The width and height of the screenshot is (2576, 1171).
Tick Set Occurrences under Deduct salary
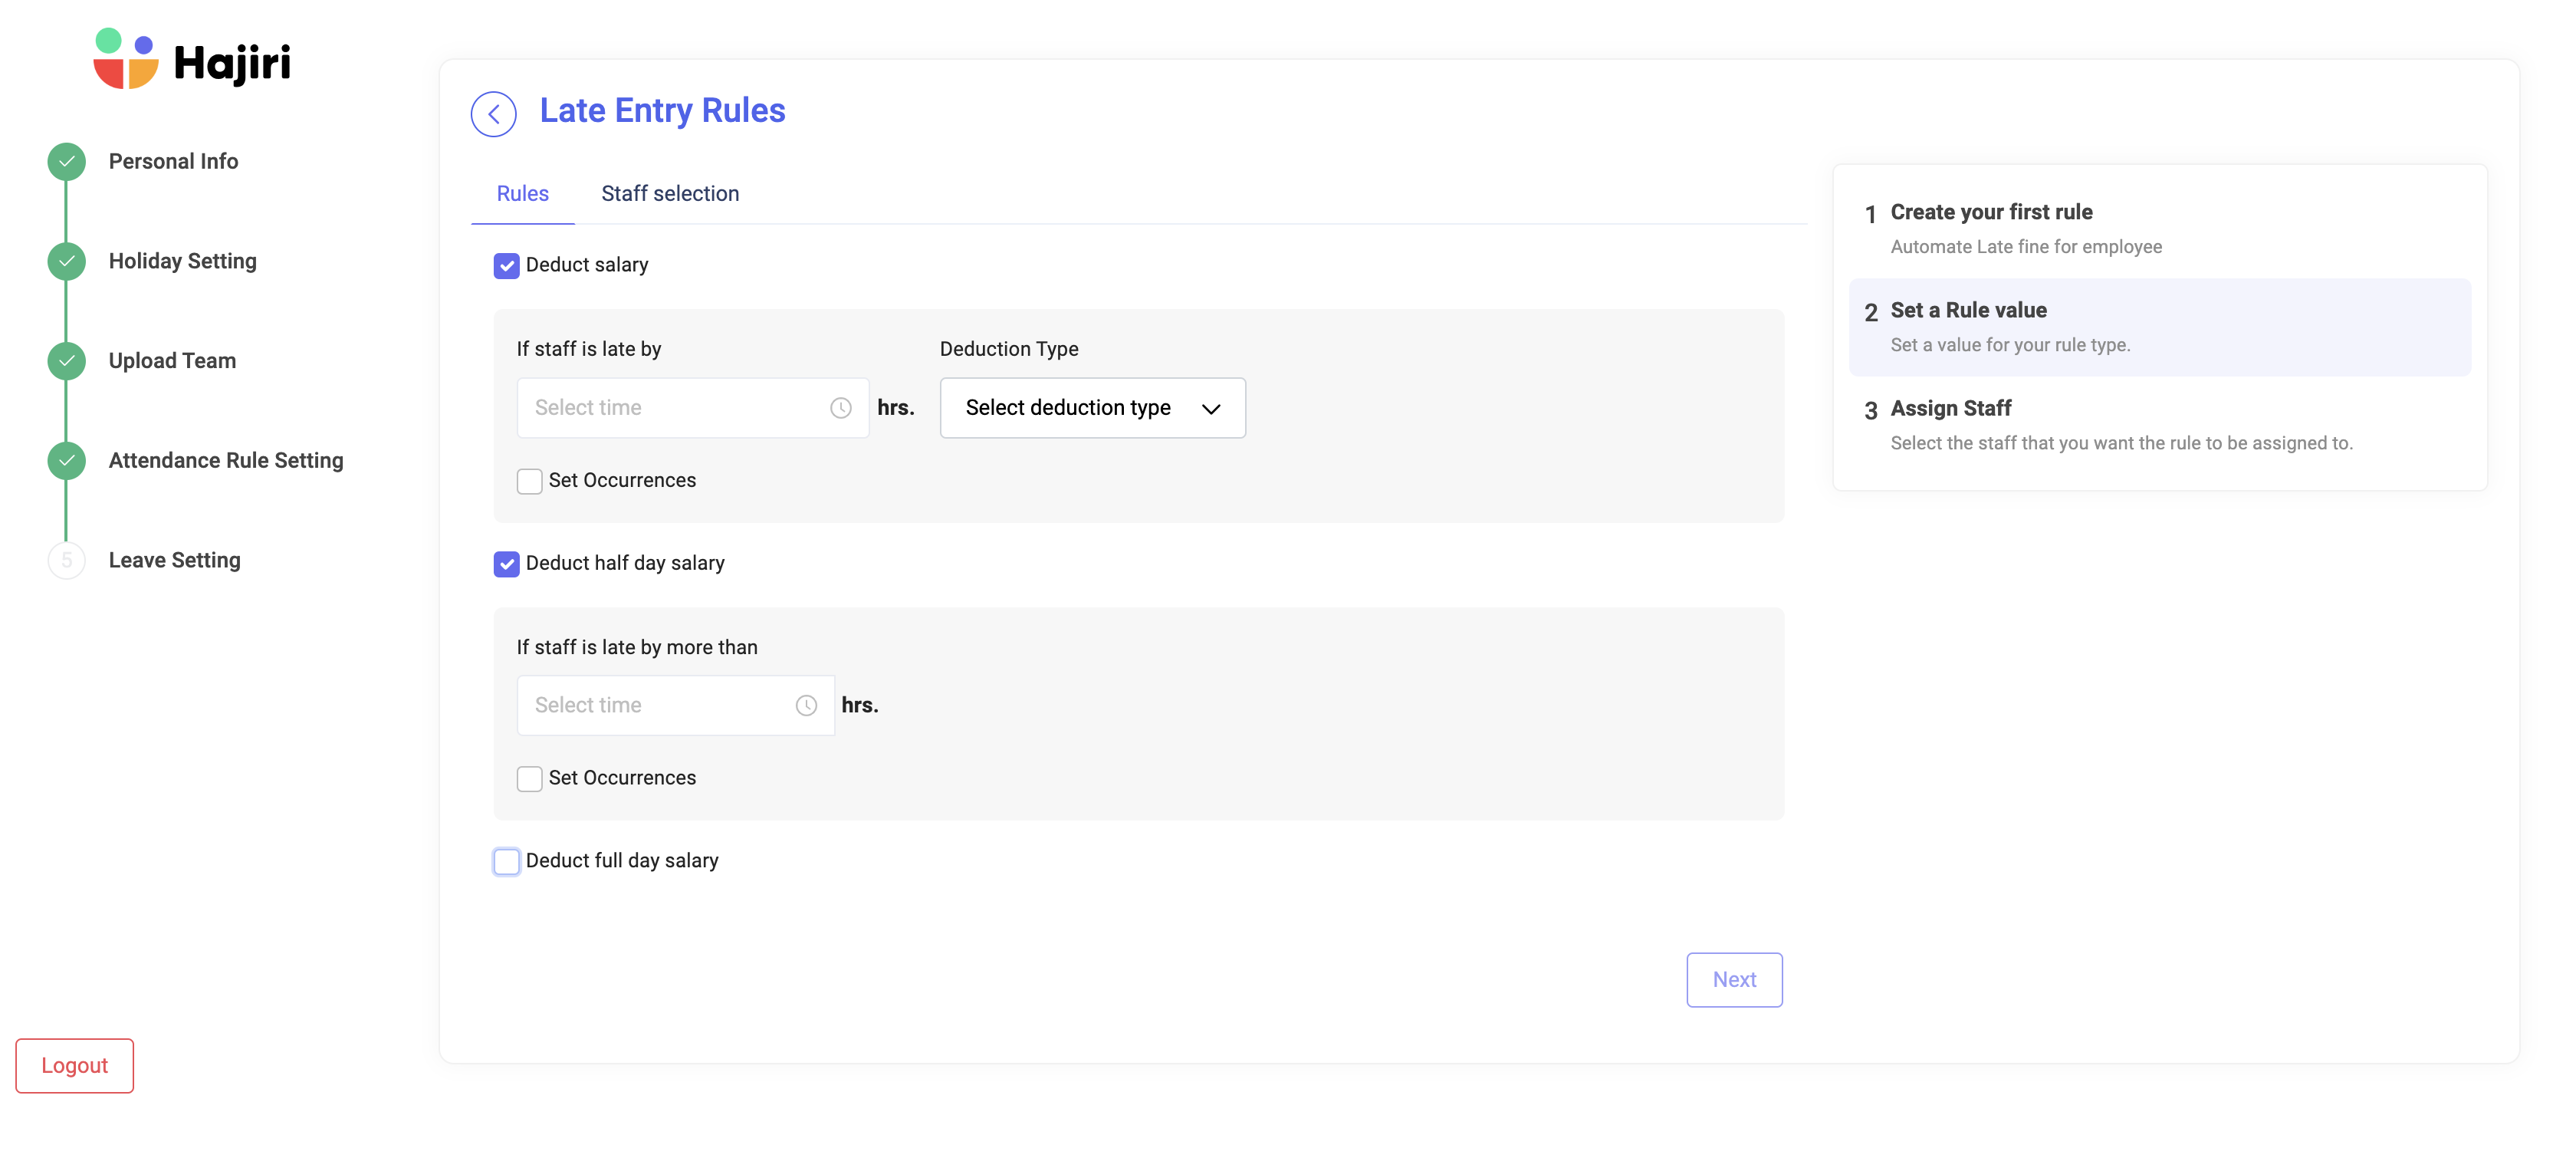[529, 481]
